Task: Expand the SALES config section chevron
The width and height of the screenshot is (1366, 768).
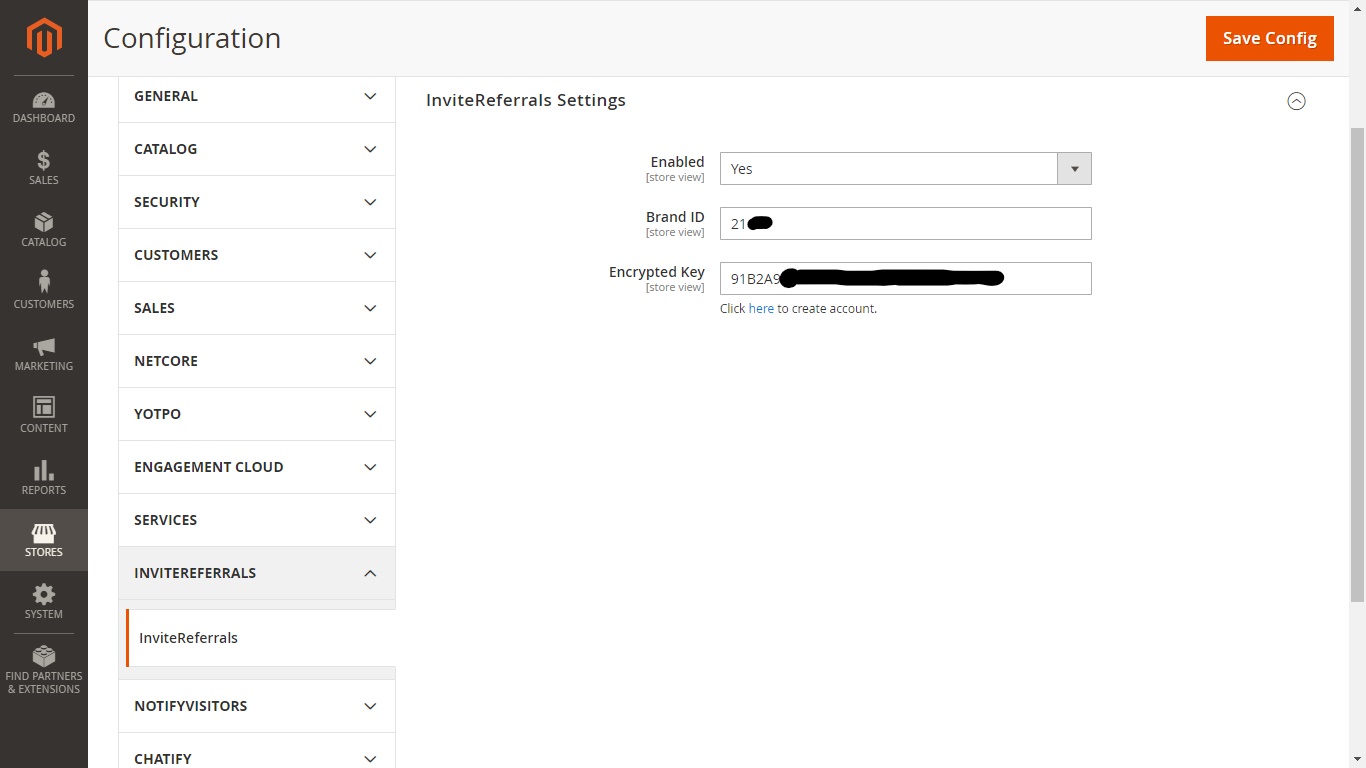Action: click(370, 308)
